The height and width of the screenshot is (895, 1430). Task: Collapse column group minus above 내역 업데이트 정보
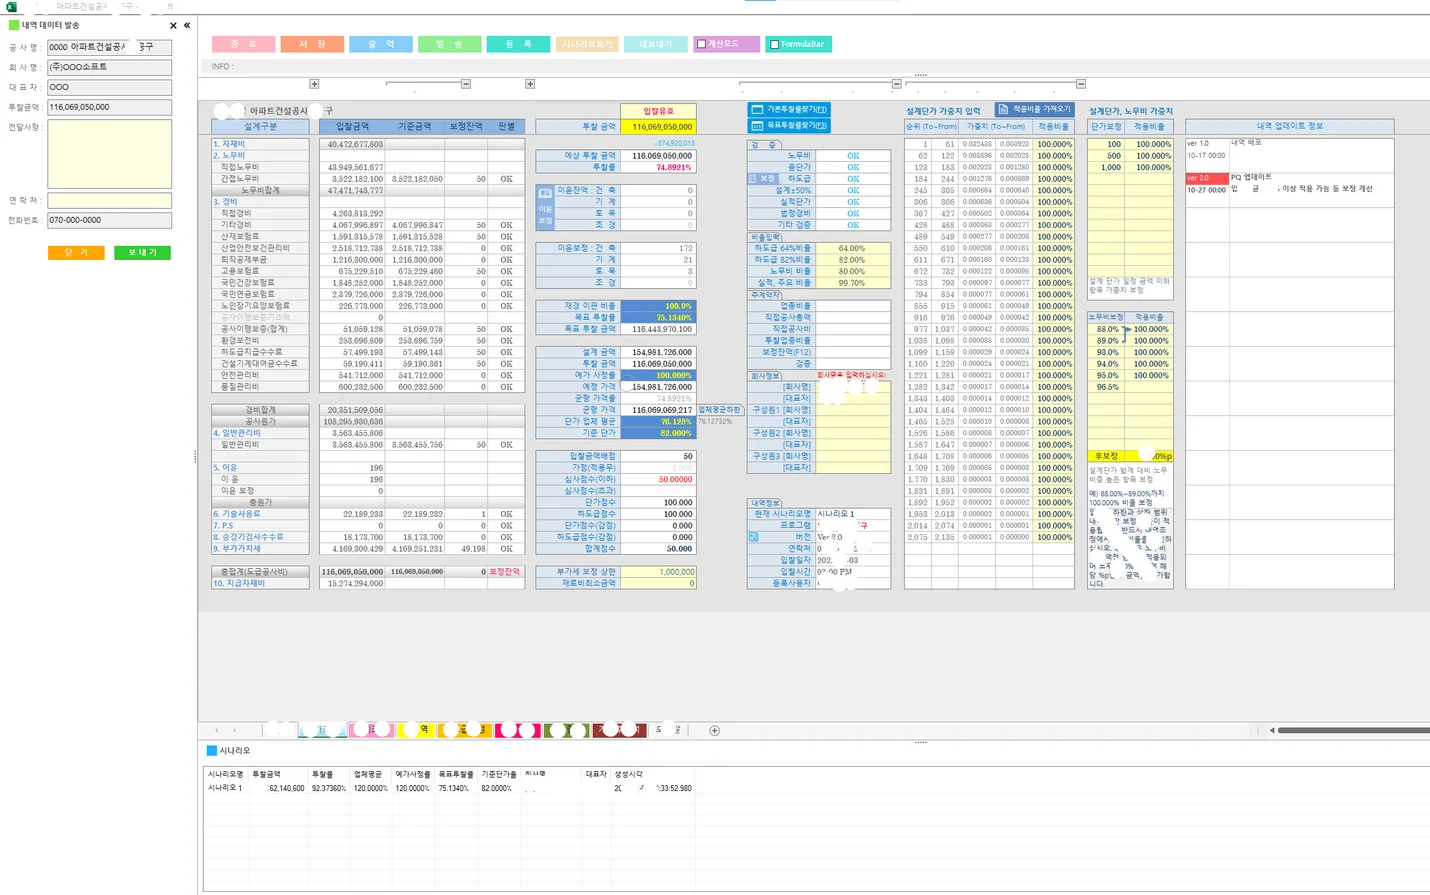[x=1081, y=84]
